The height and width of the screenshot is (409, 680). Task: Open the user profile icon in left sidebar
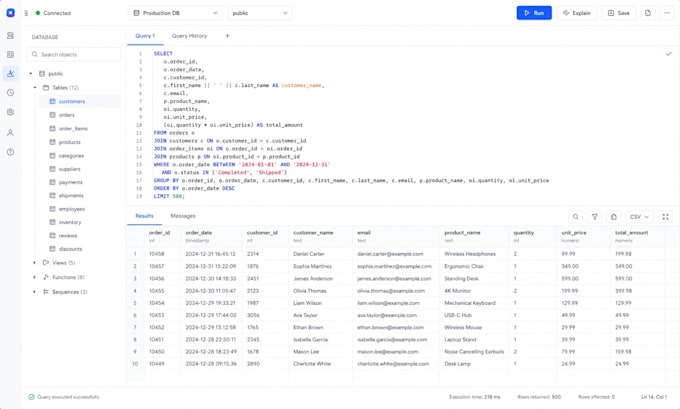pyautogui.click(x=10, y=133)
